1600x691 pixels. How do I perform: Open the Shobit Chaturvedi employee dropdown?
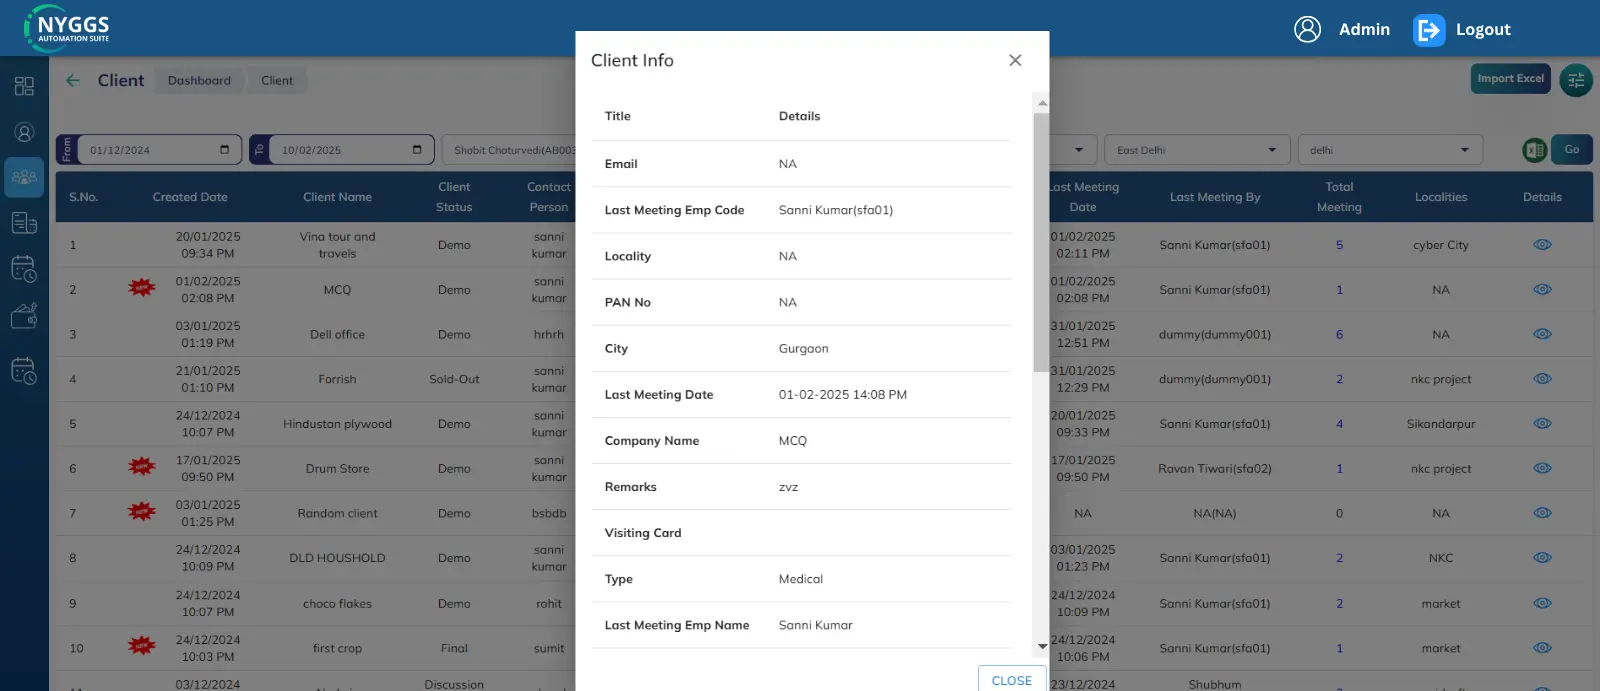[509, 150]
